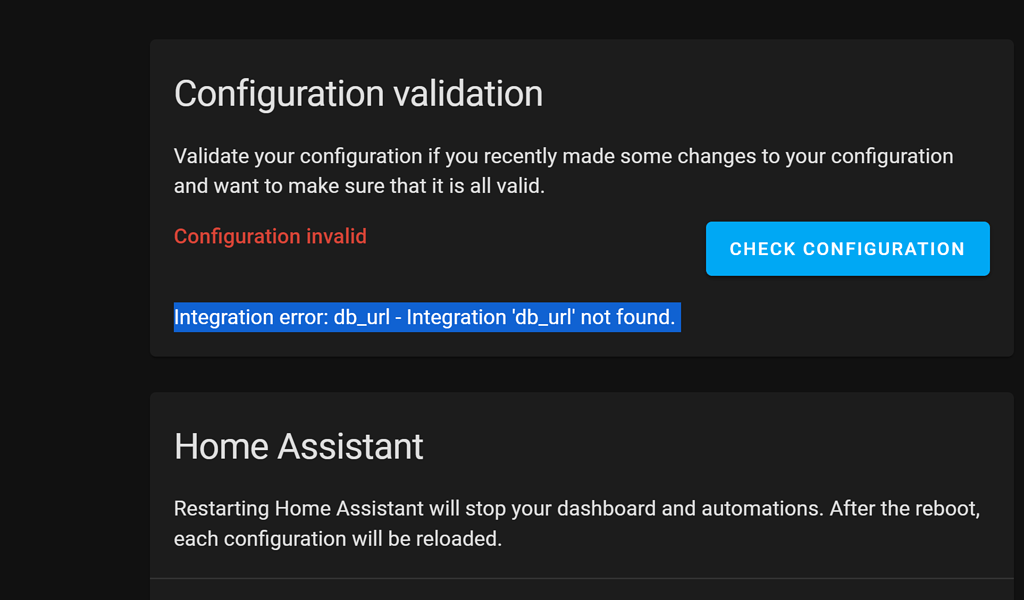Click the restart warning description text
The width and height of the screenshot is (1024, 600).
pyautogui.click(x=575, y=523)
